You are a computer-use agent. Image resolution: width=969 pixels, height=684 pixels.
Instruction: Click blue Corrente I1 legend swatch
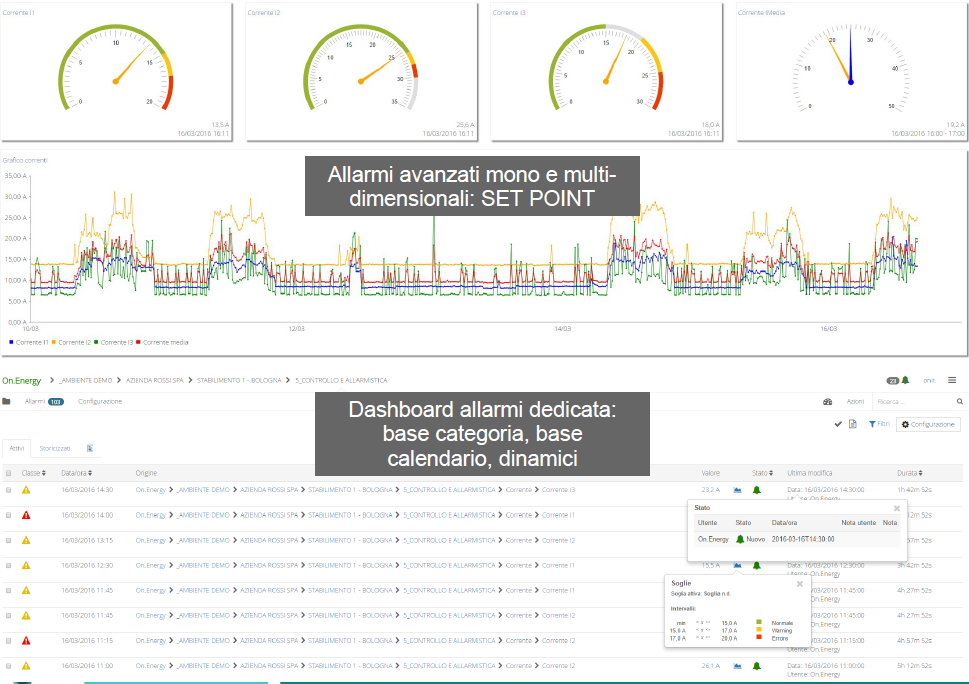[11, 342]
